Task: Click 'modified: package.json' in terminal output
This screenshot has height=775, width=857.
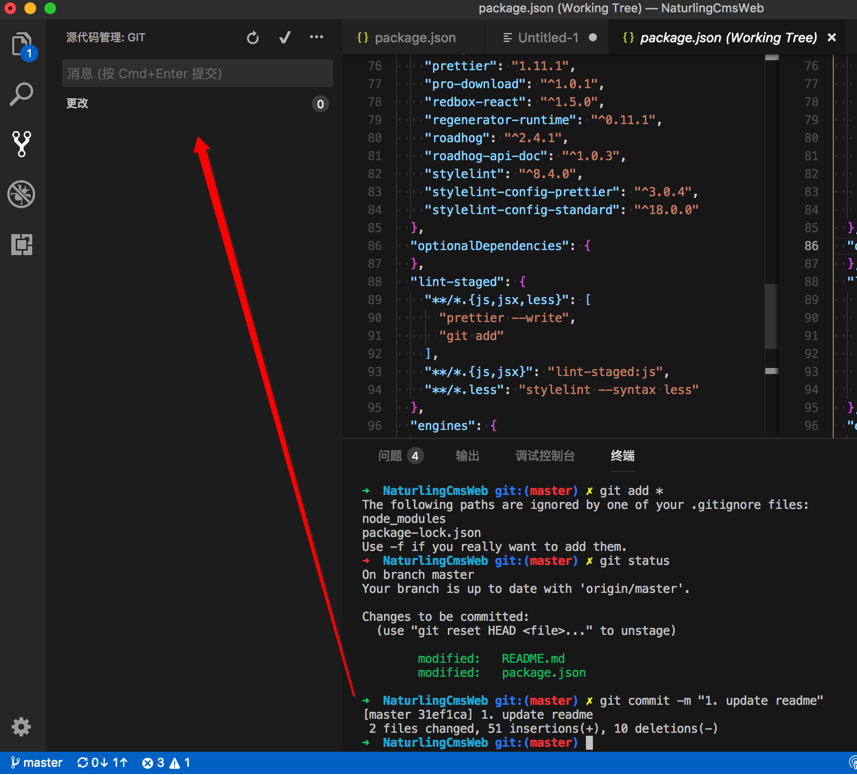Action: tap(501, 673)
